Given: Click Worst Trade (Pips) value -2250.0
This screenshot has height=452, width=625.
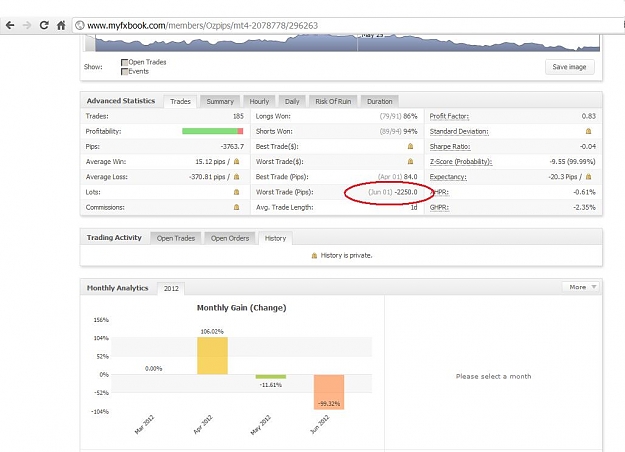Looking at the screenshot, I should 406,192.
